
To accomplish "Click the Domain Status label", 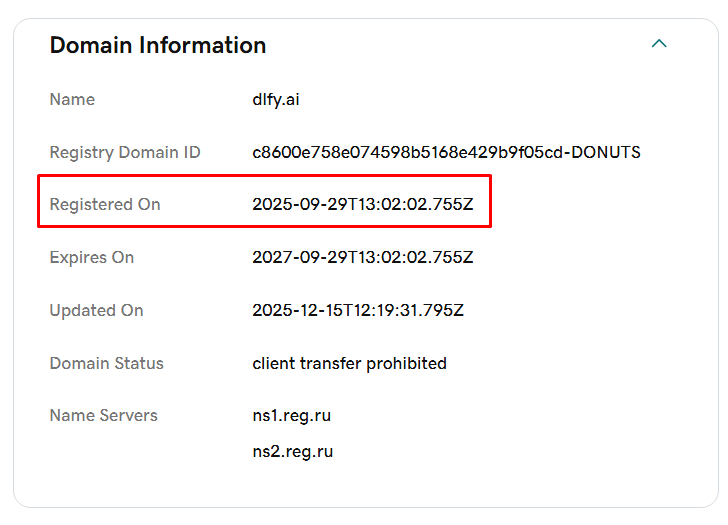I will click(107, 363).
